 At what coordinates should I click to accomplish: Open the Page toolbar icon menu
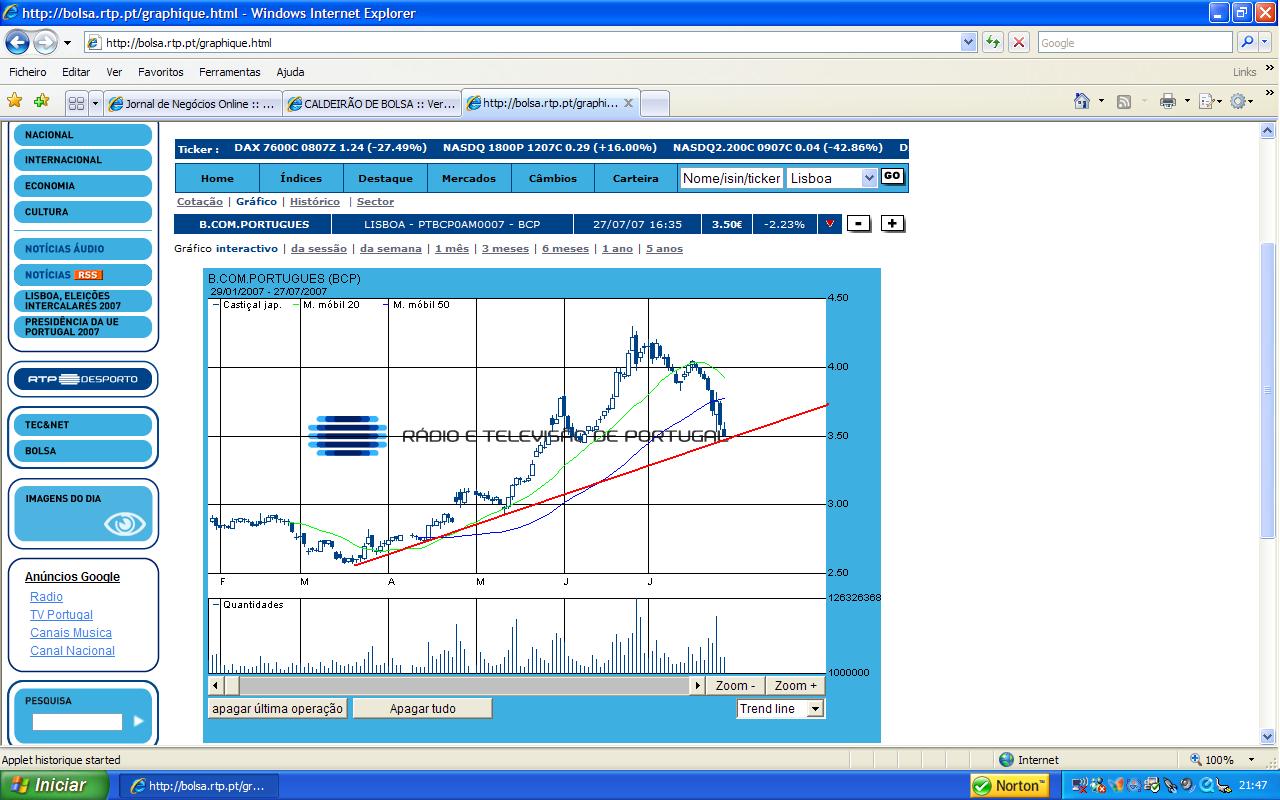pos(1206,101)
